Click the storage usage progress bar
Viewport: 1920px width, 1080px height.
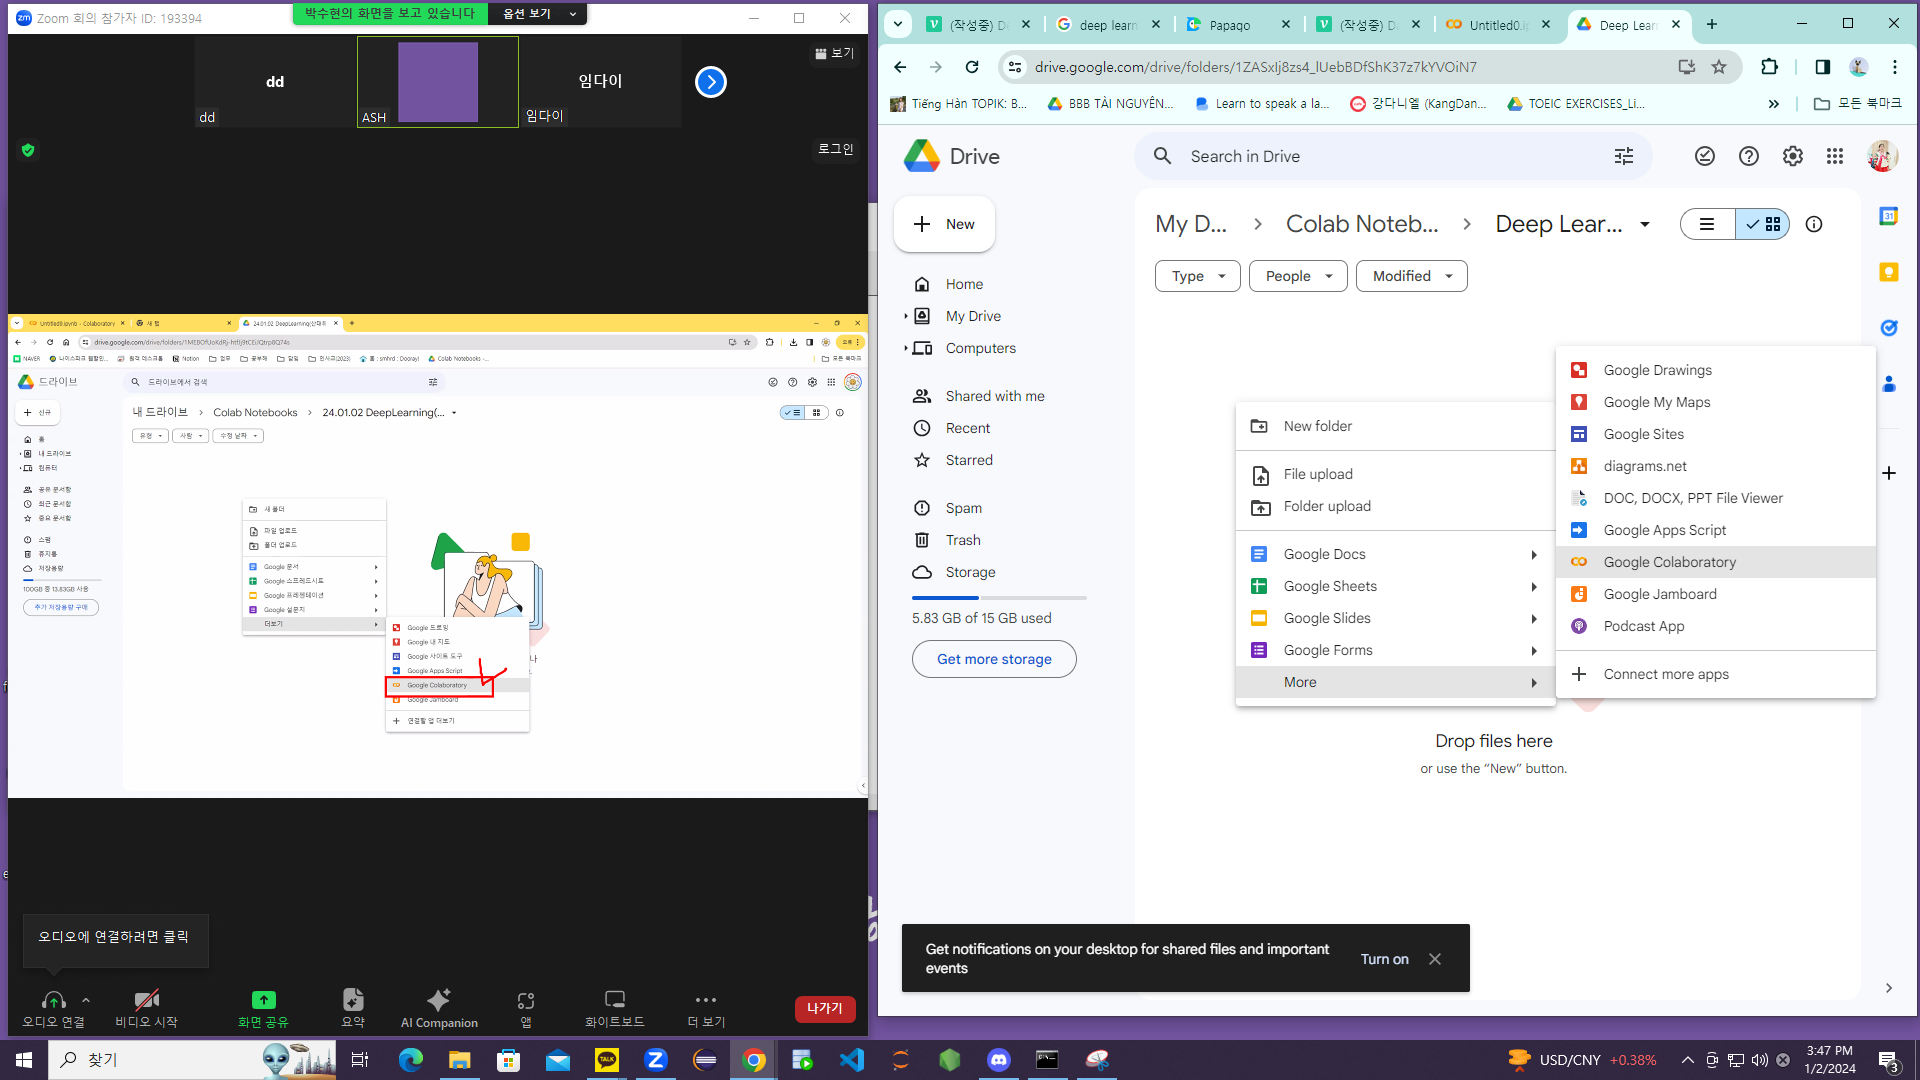998,598
